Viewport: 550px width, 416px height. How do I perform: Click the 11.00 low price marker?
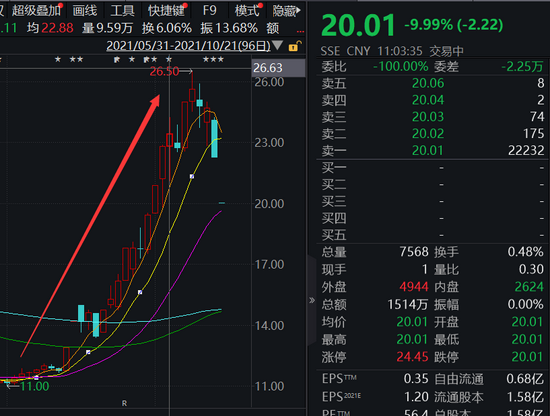[34, 387]
